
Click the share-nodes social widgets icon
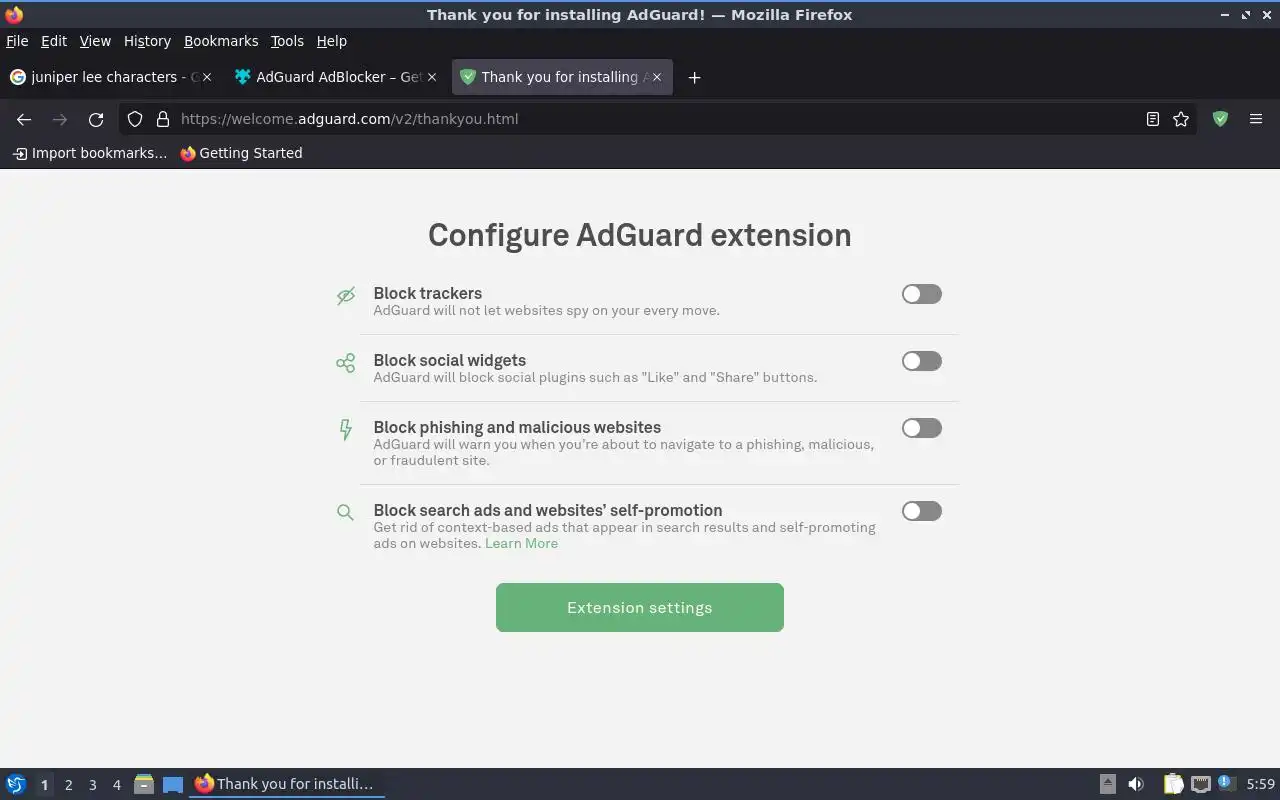(x=346, y=363)
